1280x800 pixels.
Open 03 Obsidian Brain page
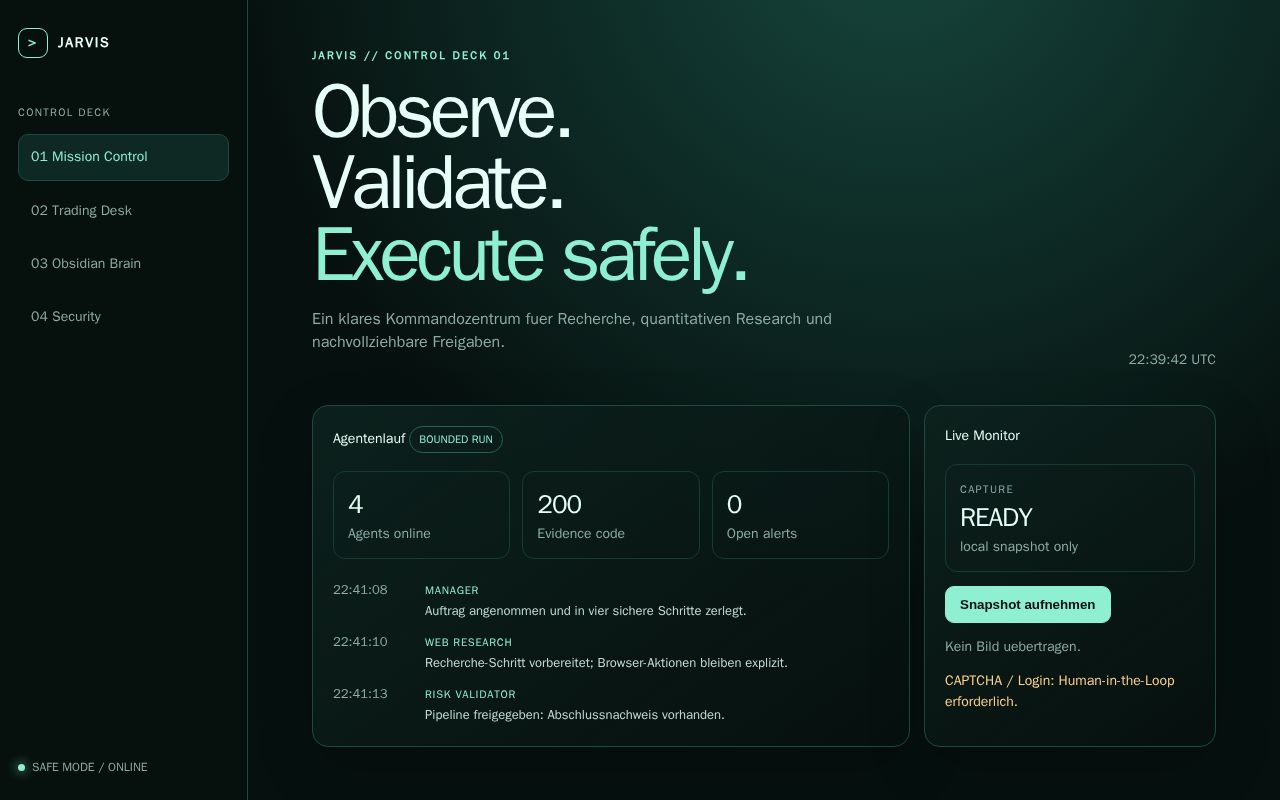[123, 263]
